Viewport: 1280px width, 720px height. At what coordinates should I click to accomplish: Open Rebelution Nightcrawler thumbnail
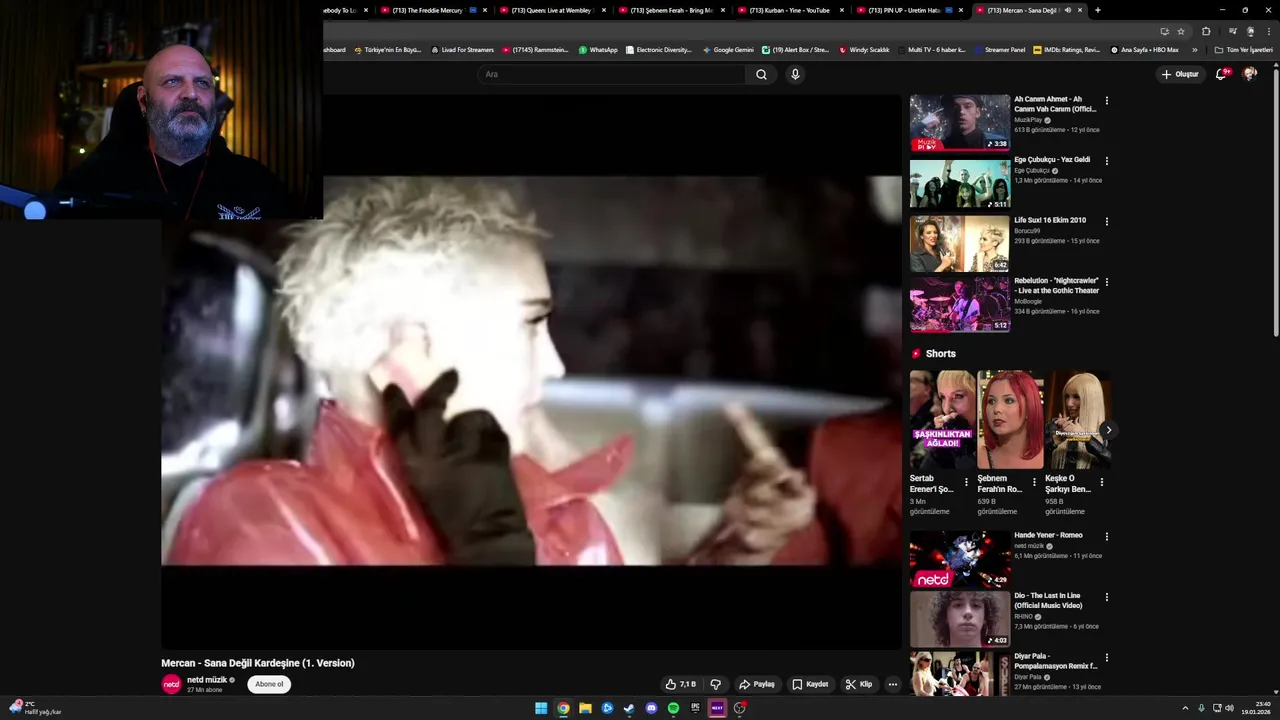coord(960,304)
